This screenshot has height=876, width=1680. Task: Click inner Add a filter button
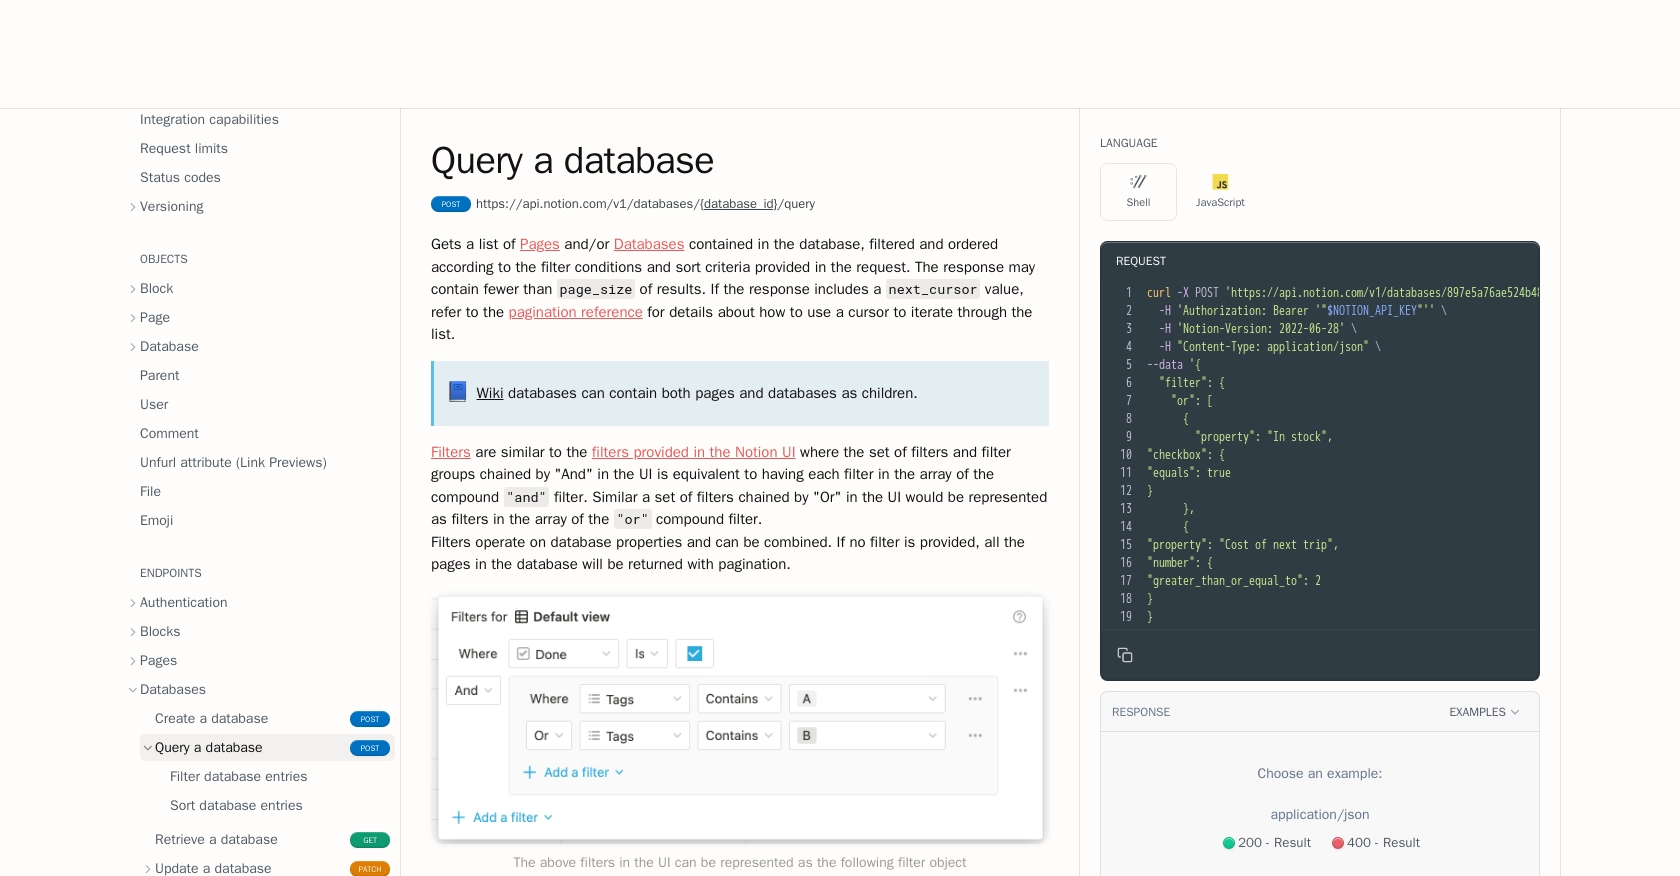click(x=574, y=773)
